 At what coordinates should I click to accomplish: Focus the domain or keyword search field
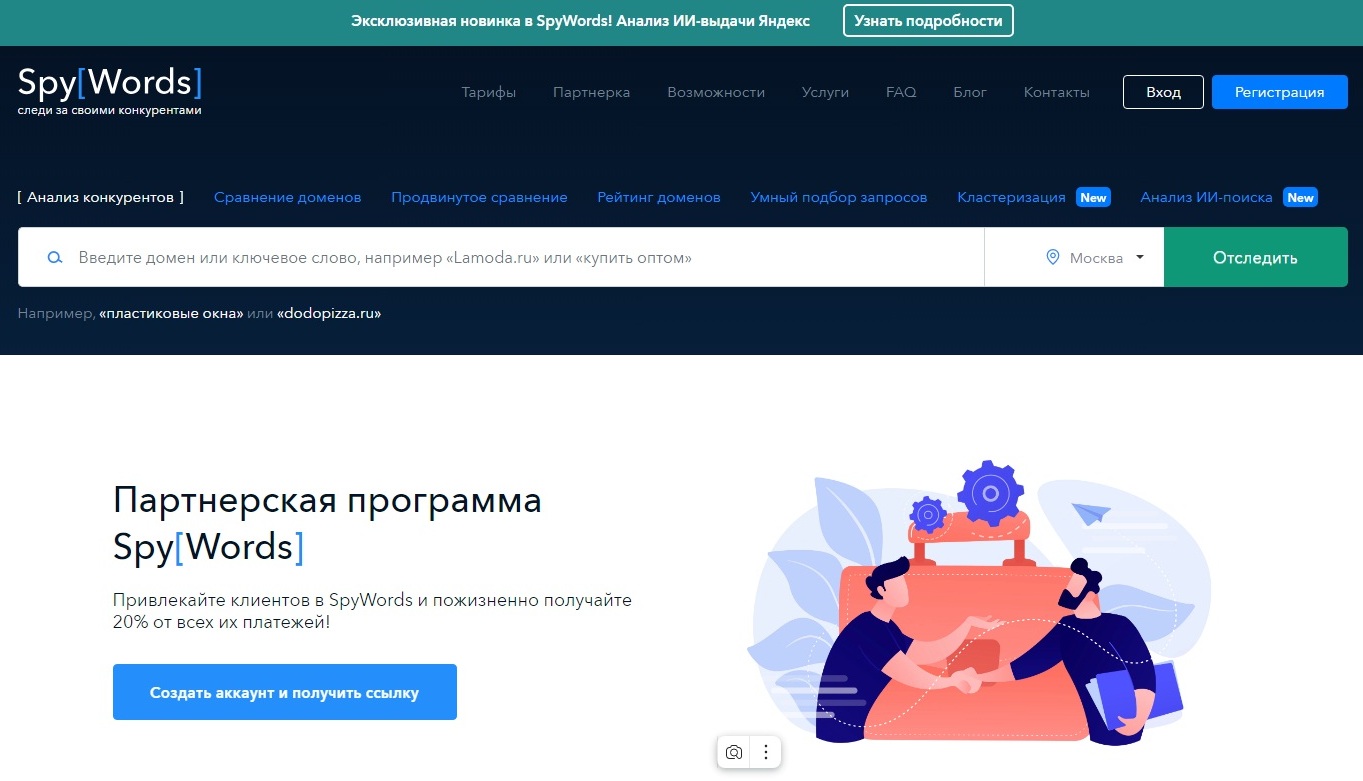501,257
